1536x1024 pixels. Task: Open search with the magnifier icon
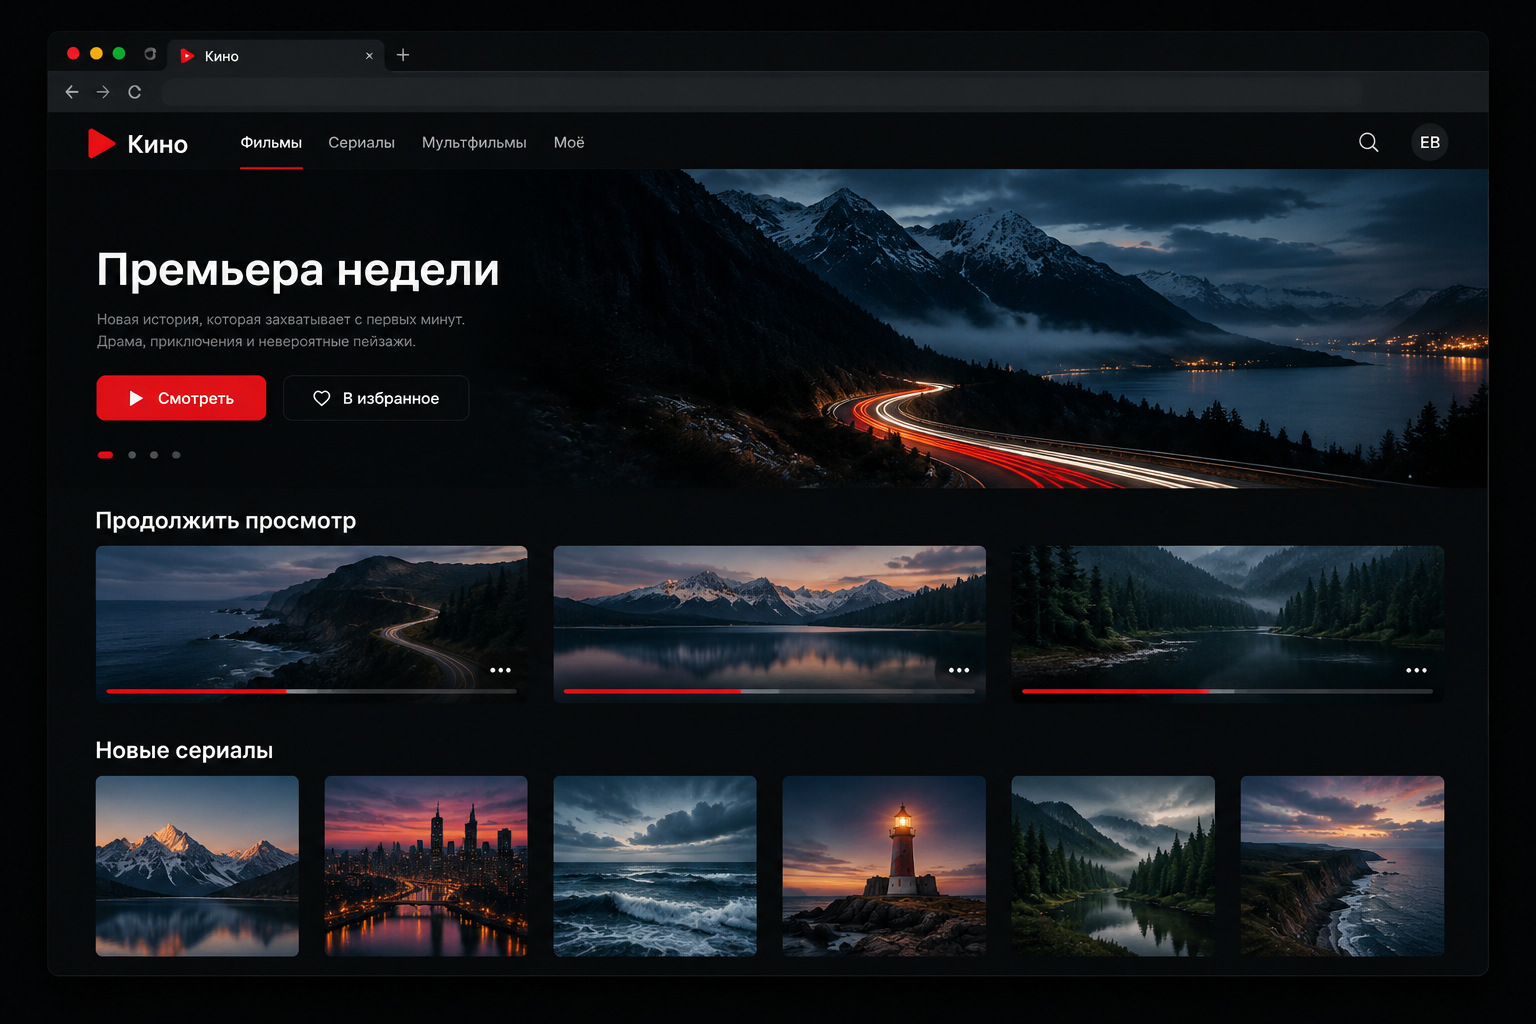(x=1368, y=143)
